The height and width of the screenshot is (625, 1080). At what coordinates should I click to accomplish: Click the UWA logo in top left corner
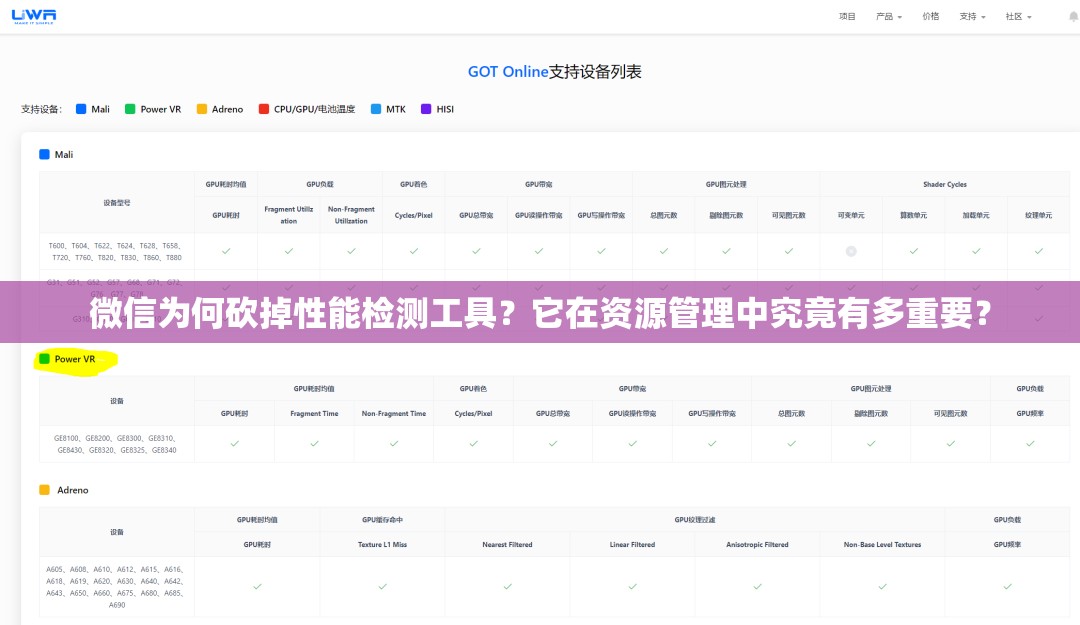[x=33, y=16]
